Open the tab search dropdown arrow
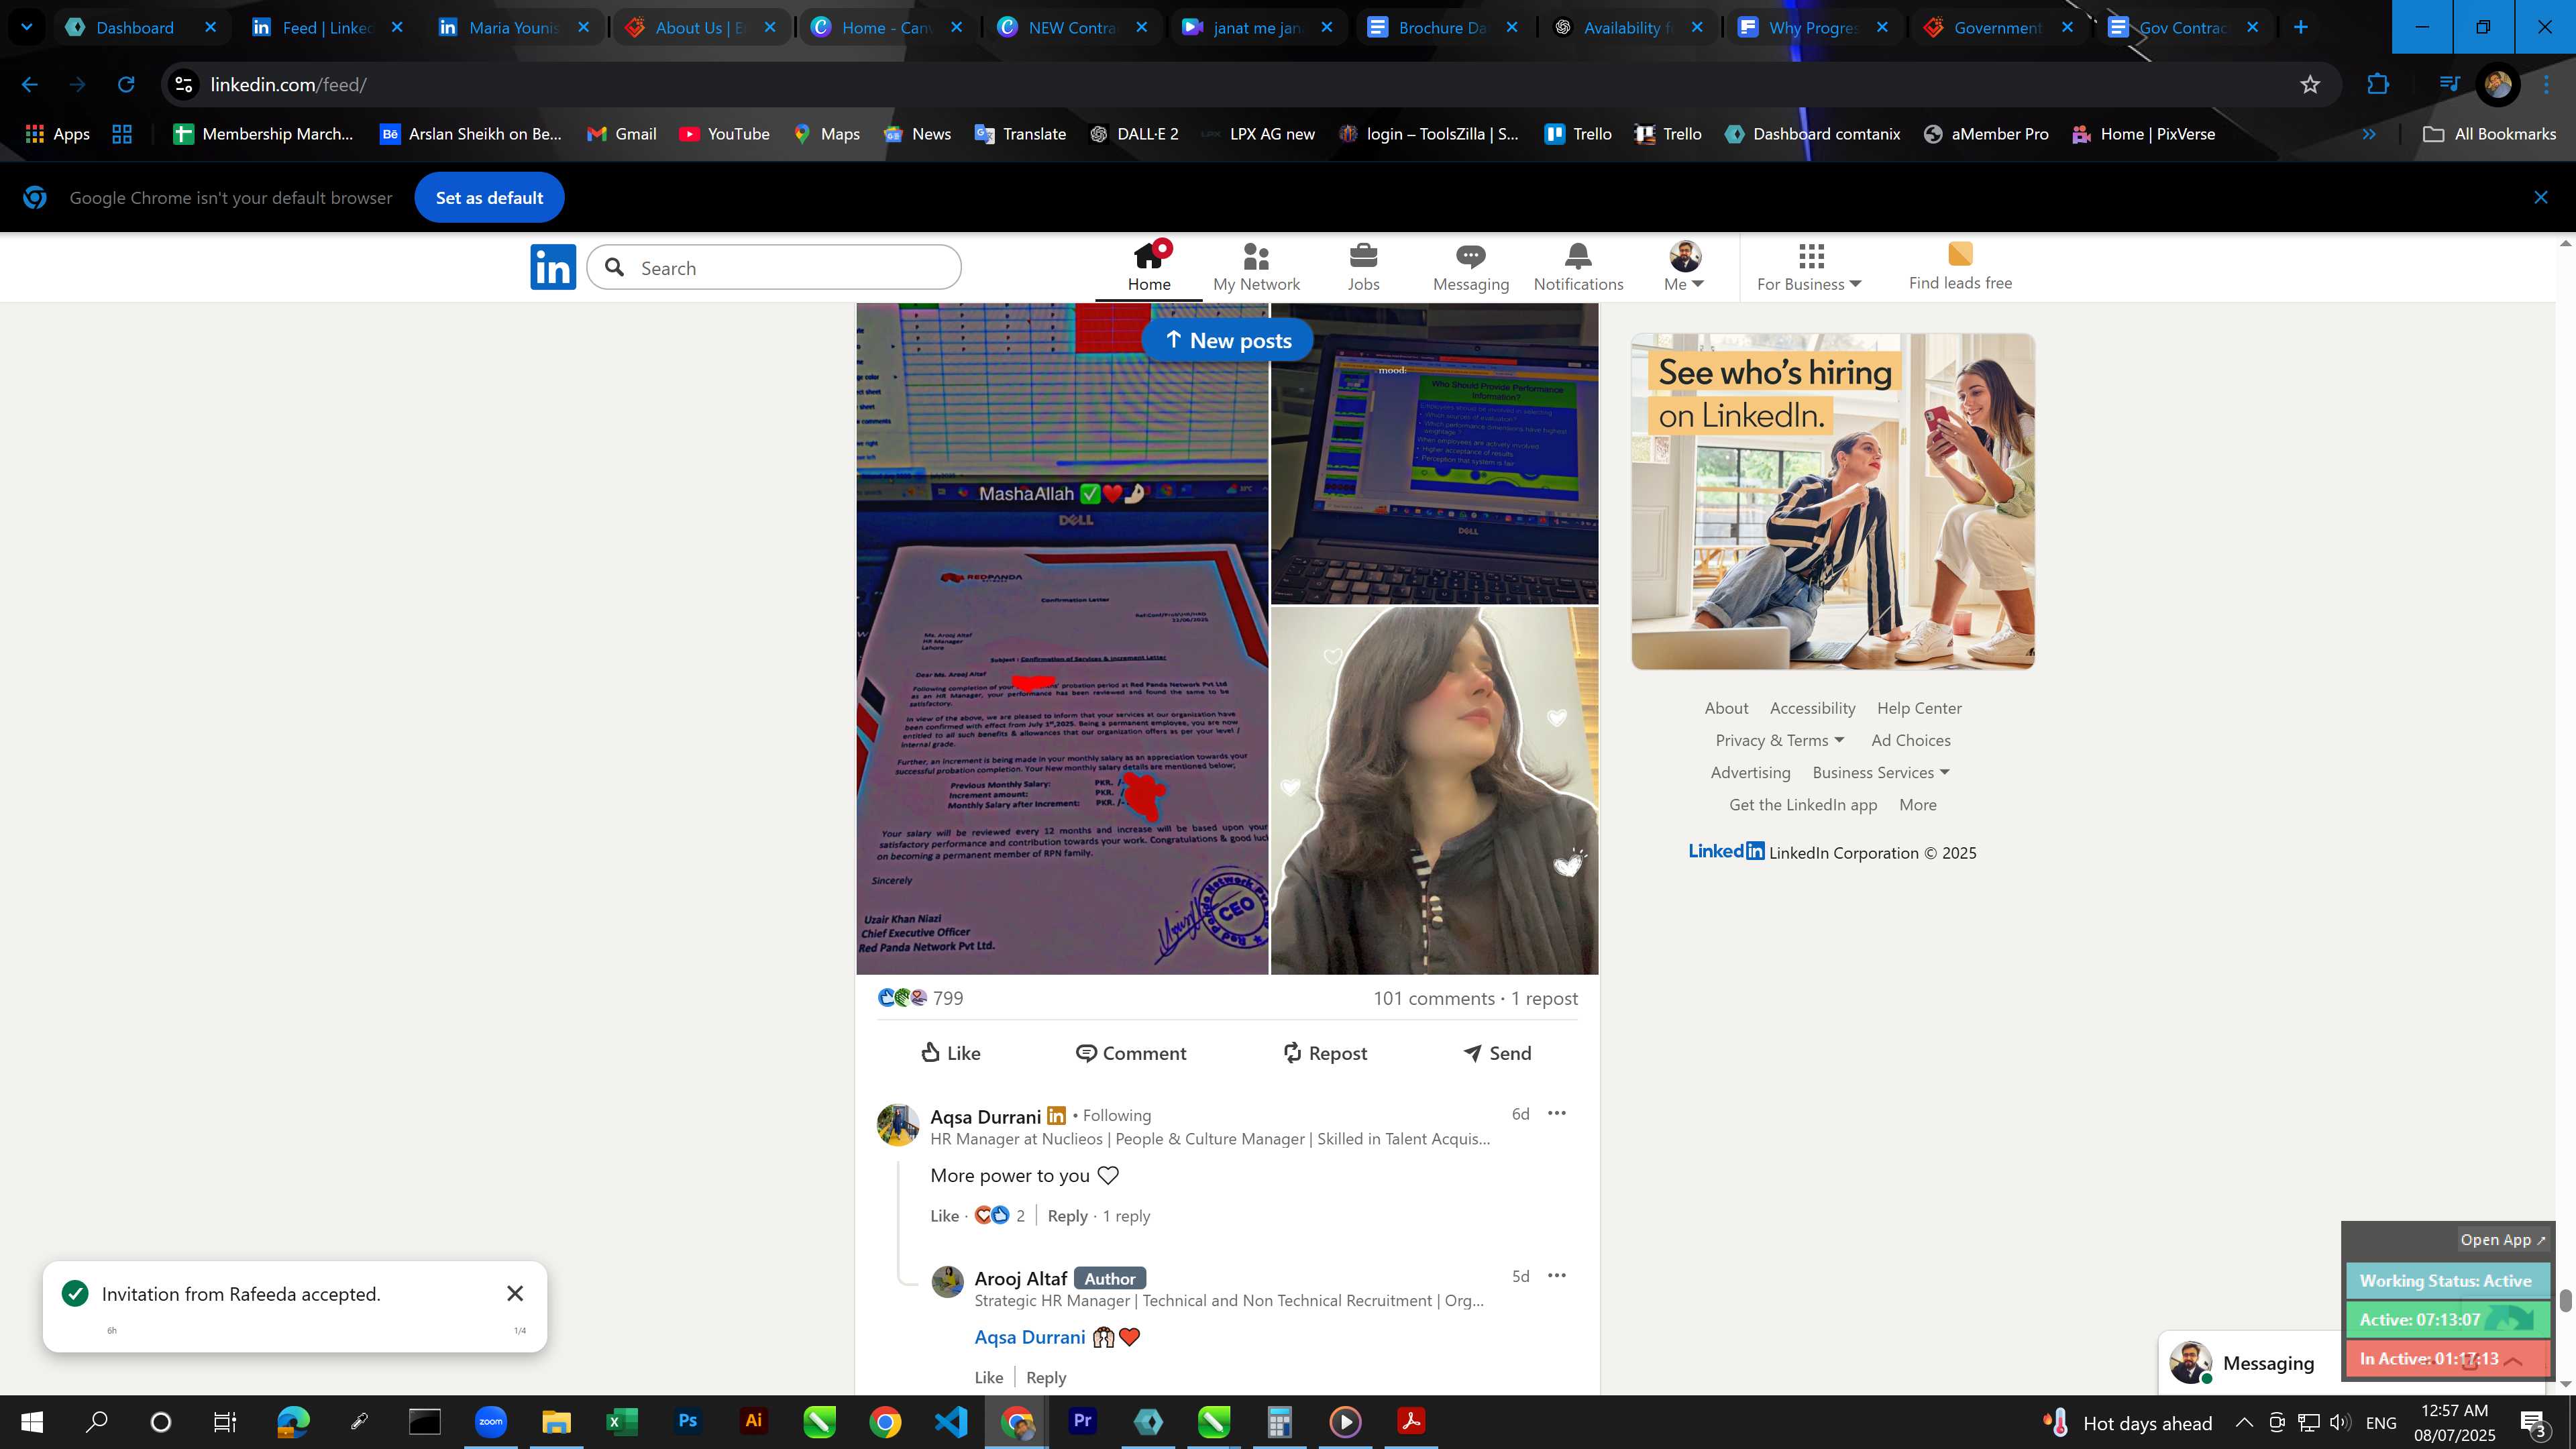The width and height of the screenshot is (2576, 1449). [27, 27]
